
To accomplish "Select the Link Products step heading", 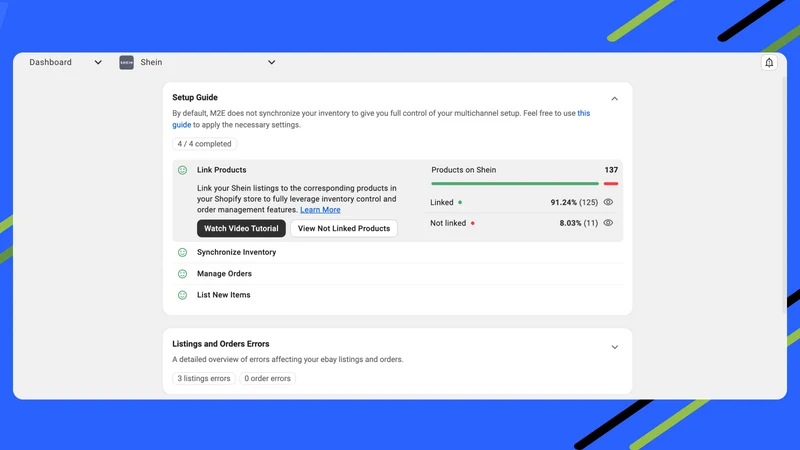I will 221,170.
